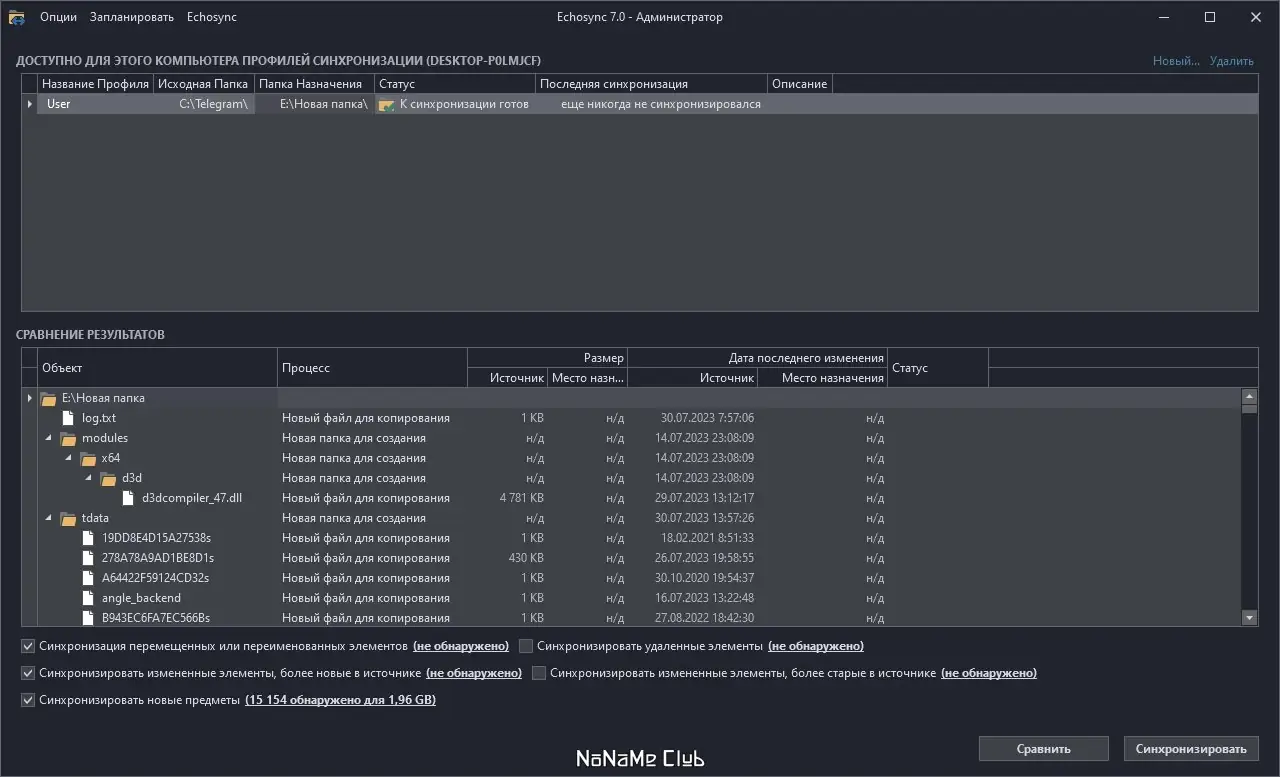Click the tdata folder icon
Screen dimensions: 1280x777
pyautogui.click(x=68, y=519)
